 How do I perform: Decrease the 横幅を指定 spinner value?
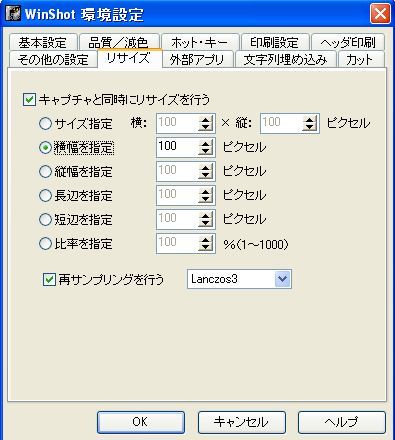tap(206, 151)
